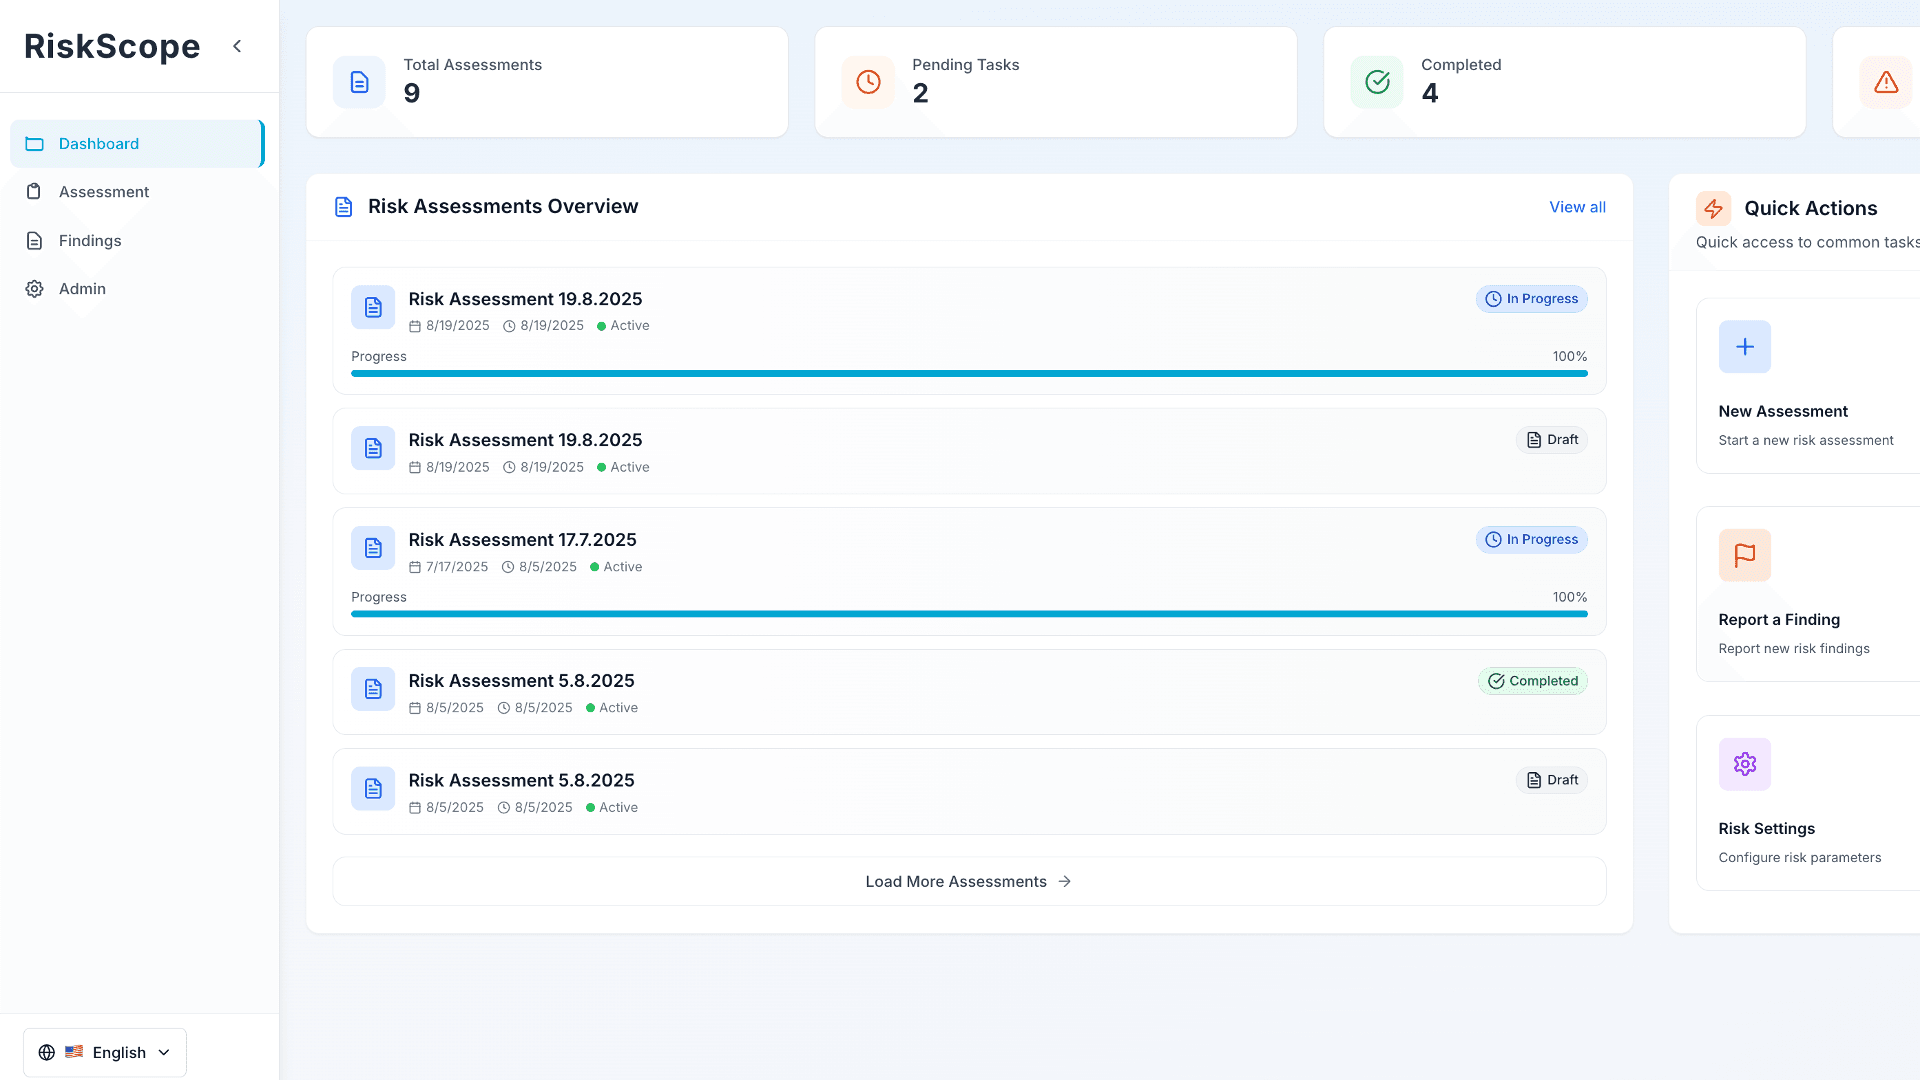The height and width of the screenshot is (1080, 1920).
Task: Click the Total Assessments card value 9
Action: [412, 93]
